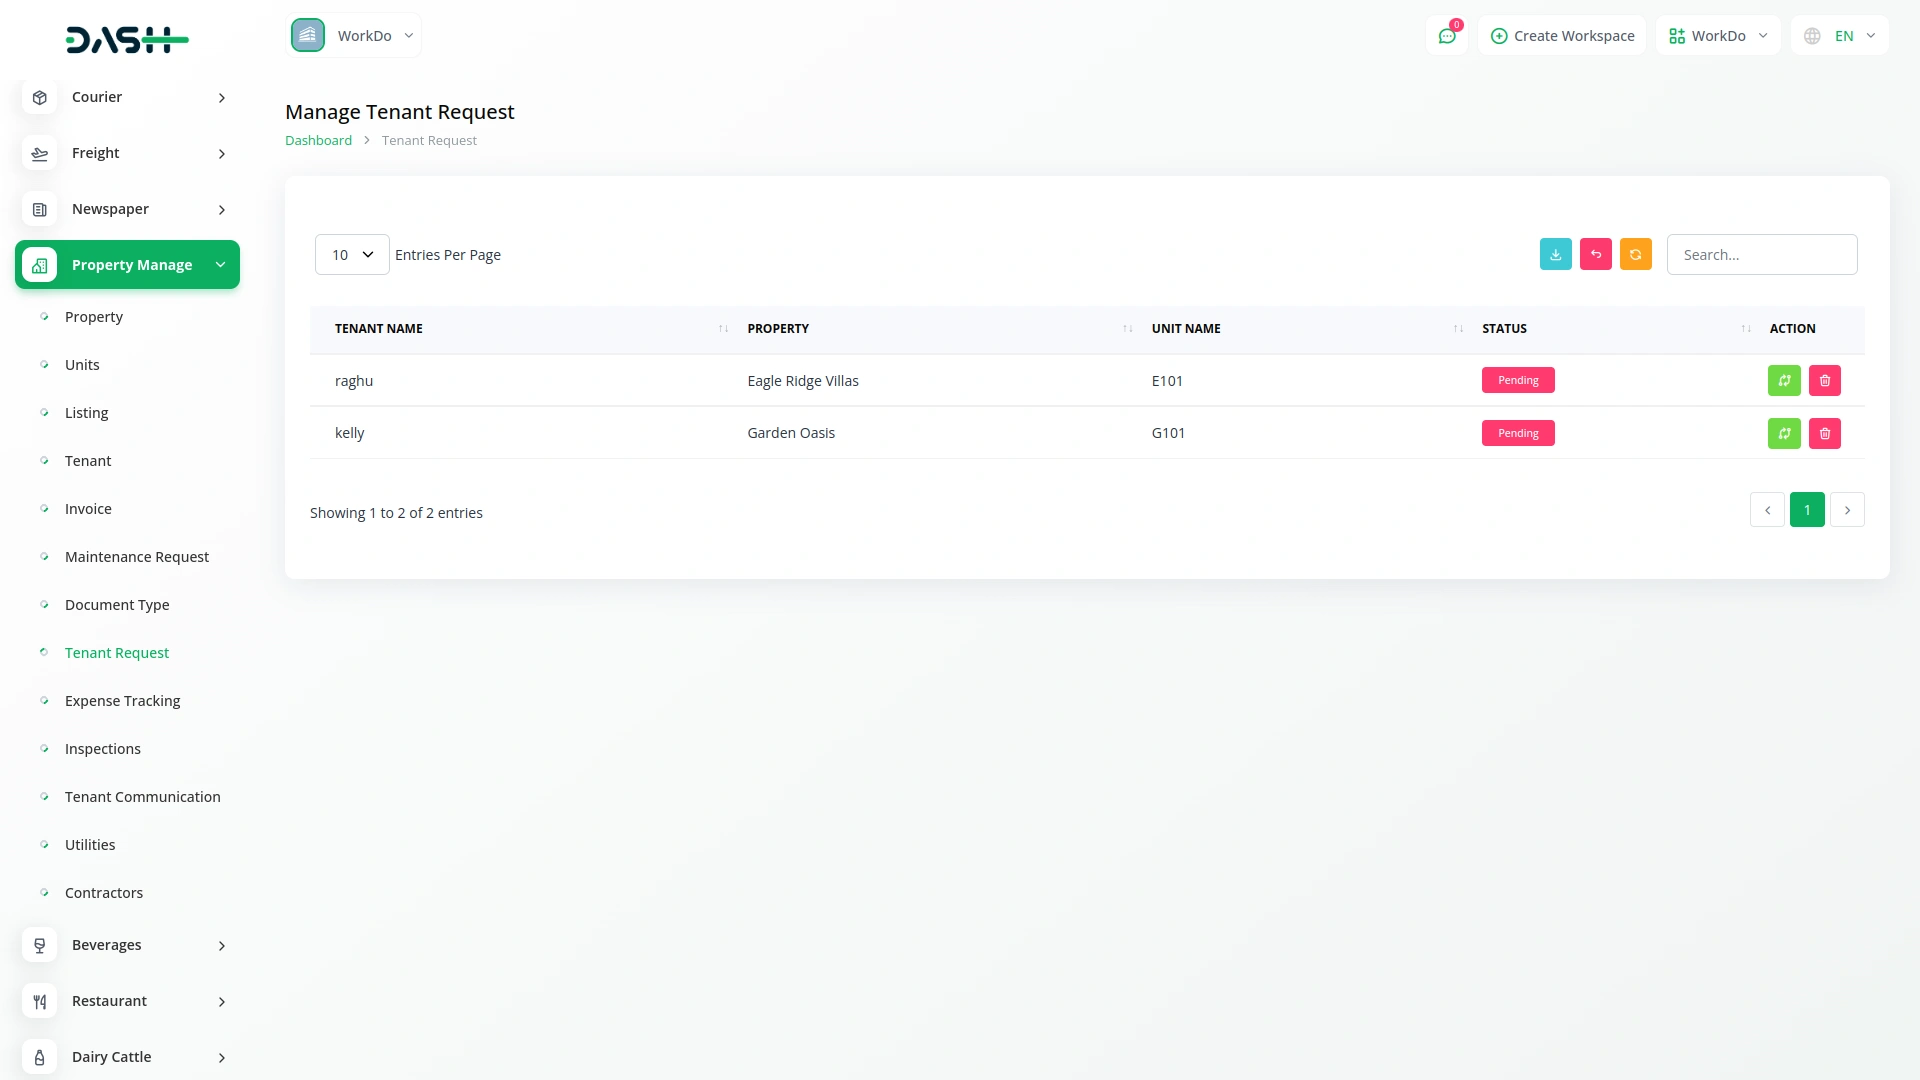The width and height of the screenshot is (1920, 1080).
Task: Delete raghu's tenant request
Action: (x=1824, y=381)
